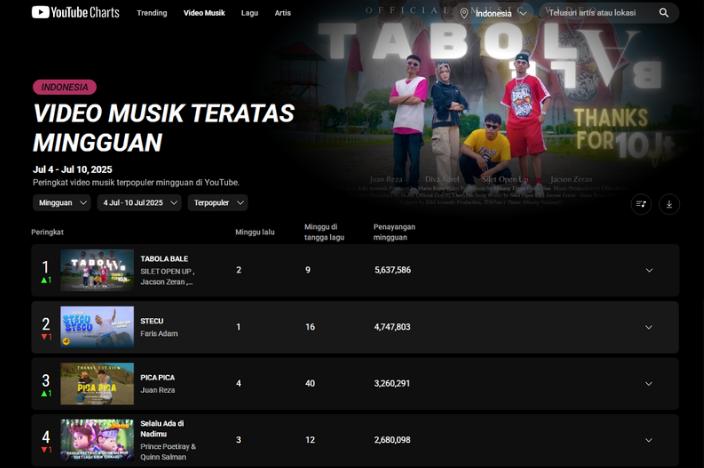This screenshot has width=704, height=468.
Task: Open artists SILET OPEN UP, Jacson Zeran
Action: pyautogui.click(x=167, y=277)
